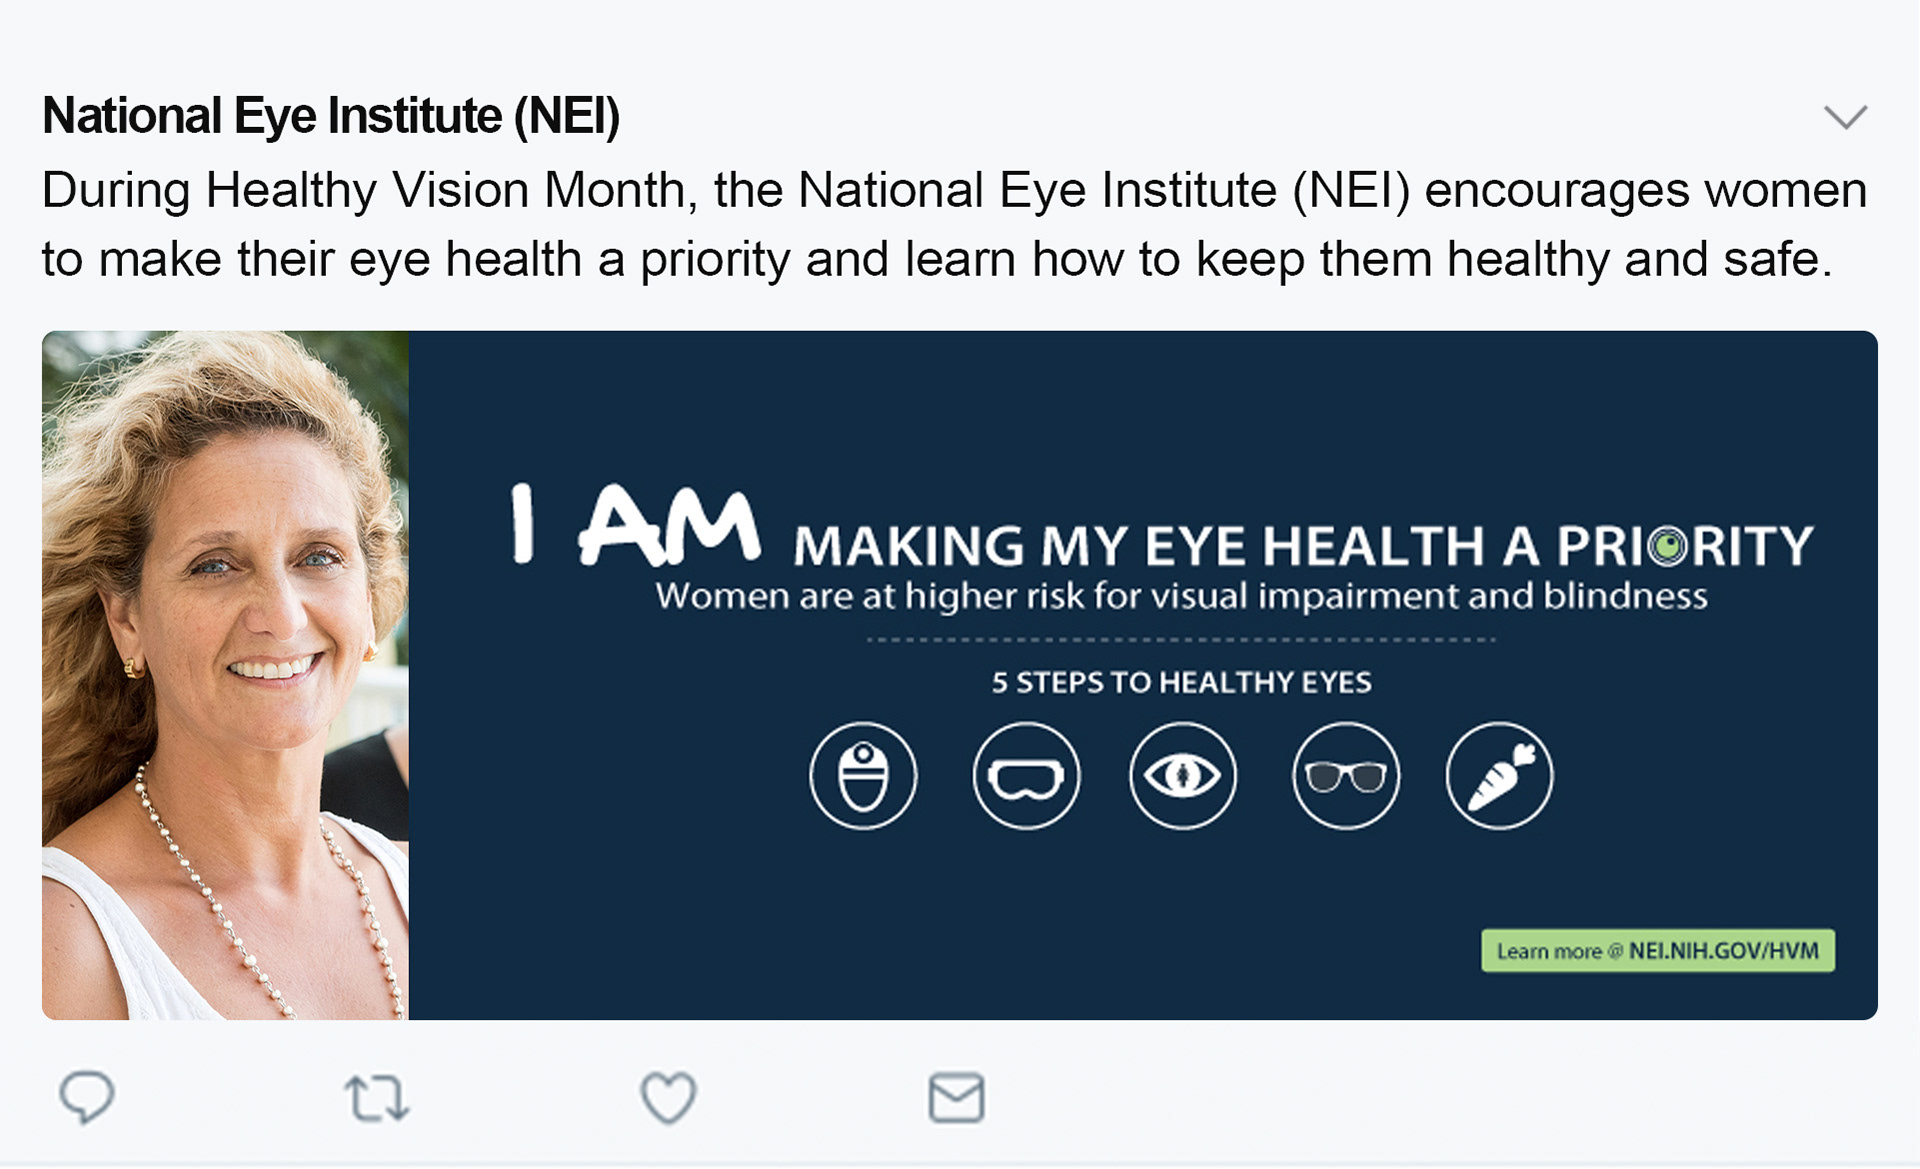Click the "I AM" handwritten headline

634,526
